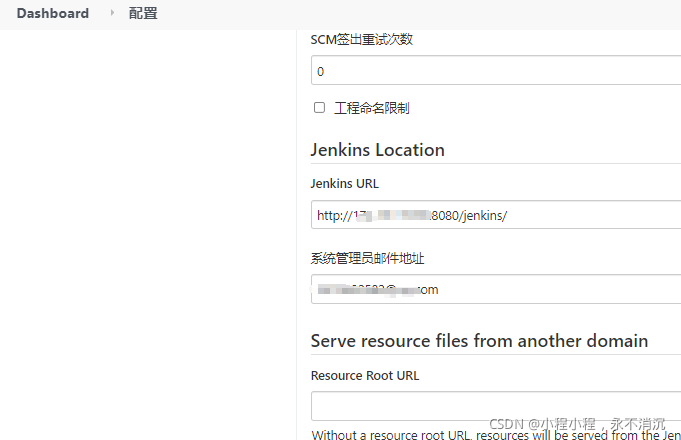
Task: Focus the 系统管理员邮件地址 input field
Action: coord(496,289)
